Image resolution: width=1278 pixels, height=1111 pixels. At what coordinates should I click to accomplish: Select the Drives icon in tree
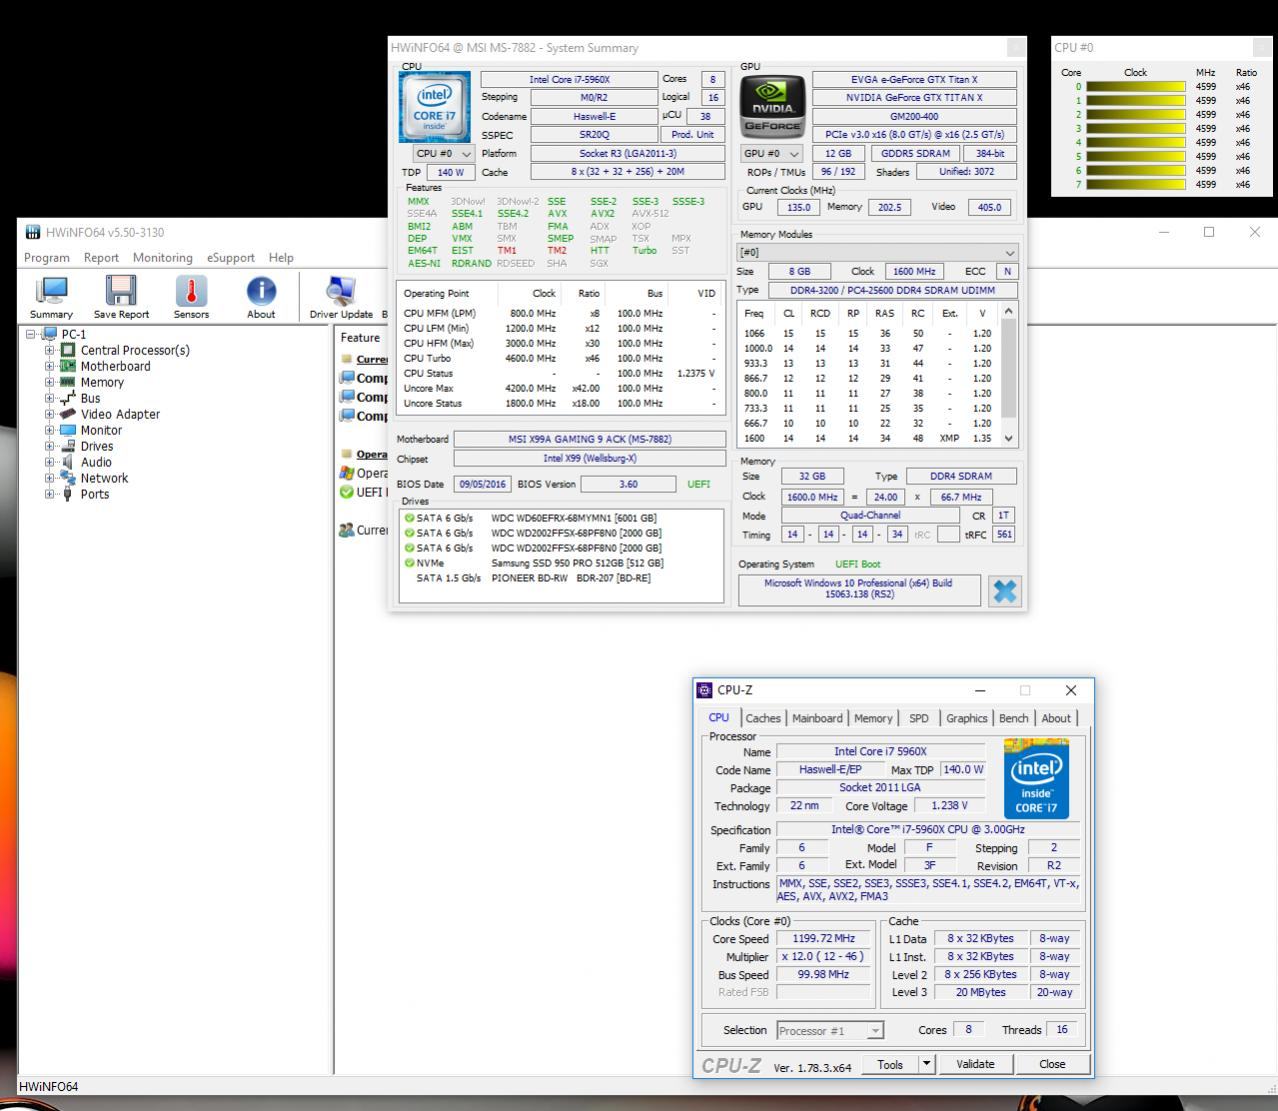point(68,446)
